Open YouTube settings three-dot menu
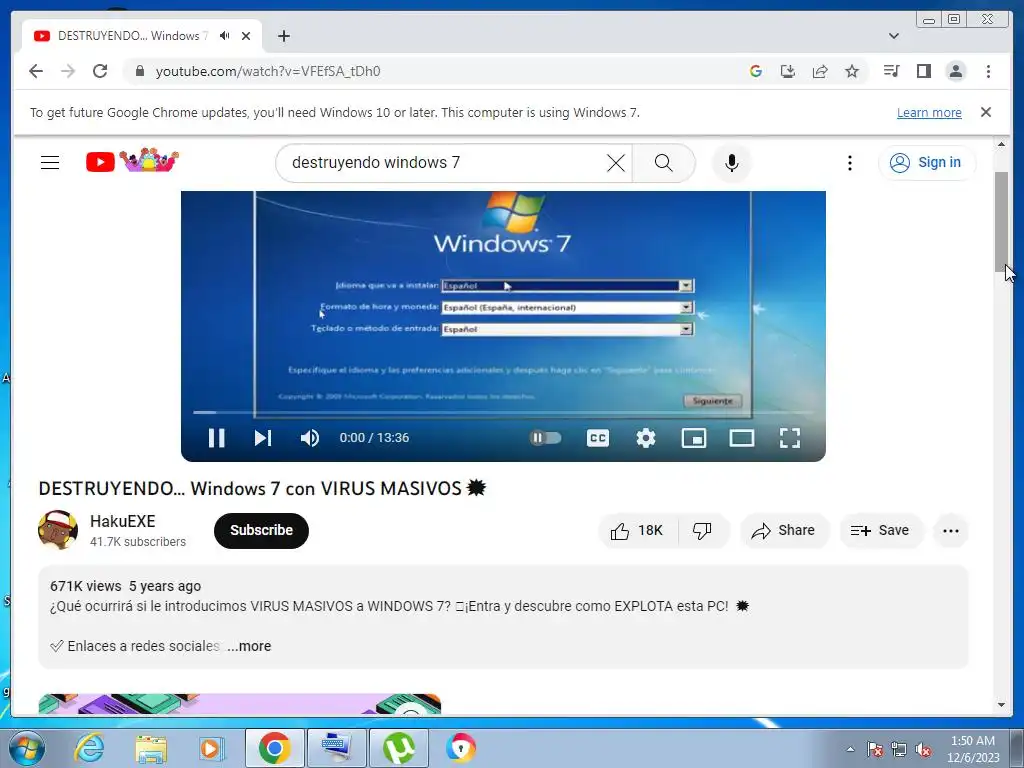Viewport: 1024px width, 768px height. pos(850,163)
